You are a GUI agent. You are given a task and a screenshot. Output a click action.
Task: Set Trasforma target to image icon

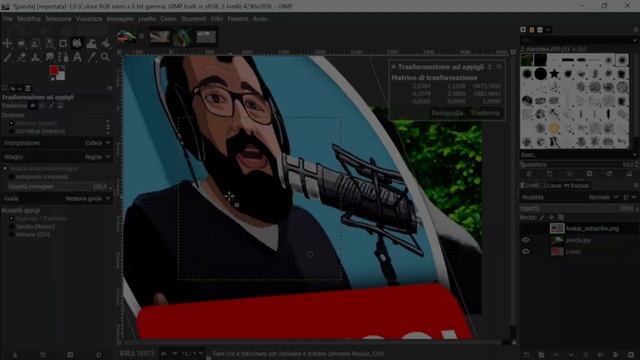(60, 106)
